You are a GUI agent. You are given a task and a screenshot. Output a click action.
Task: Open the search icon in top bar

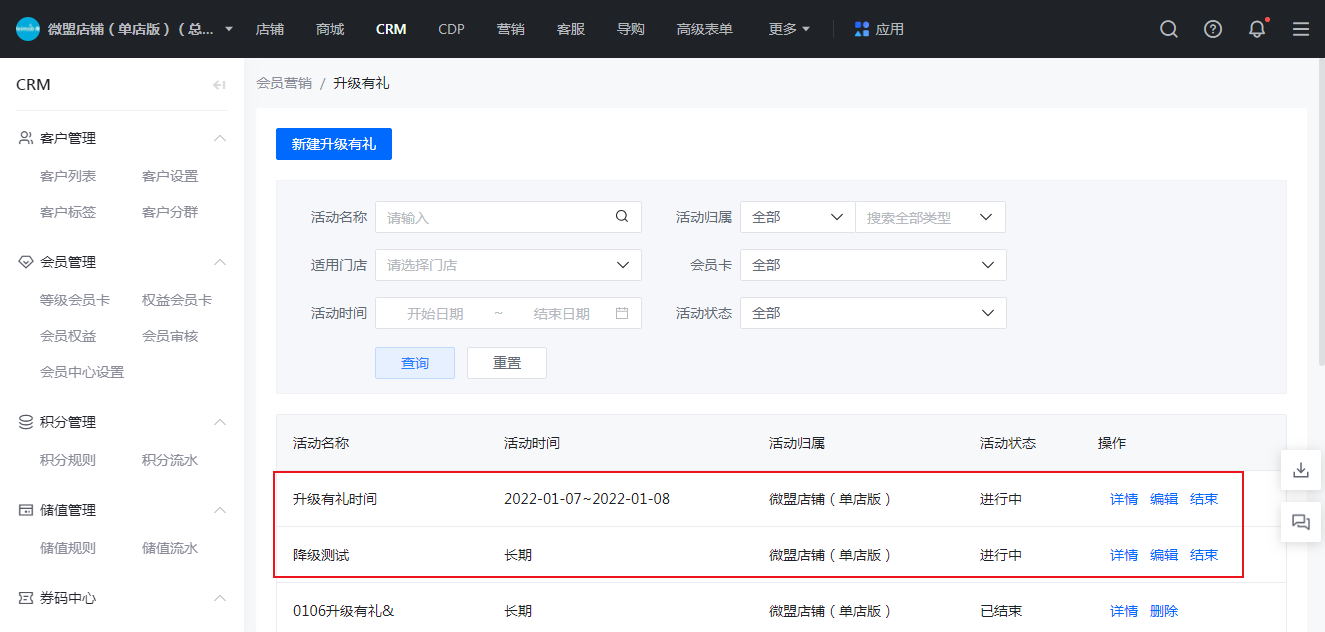tap(1169, 29)
